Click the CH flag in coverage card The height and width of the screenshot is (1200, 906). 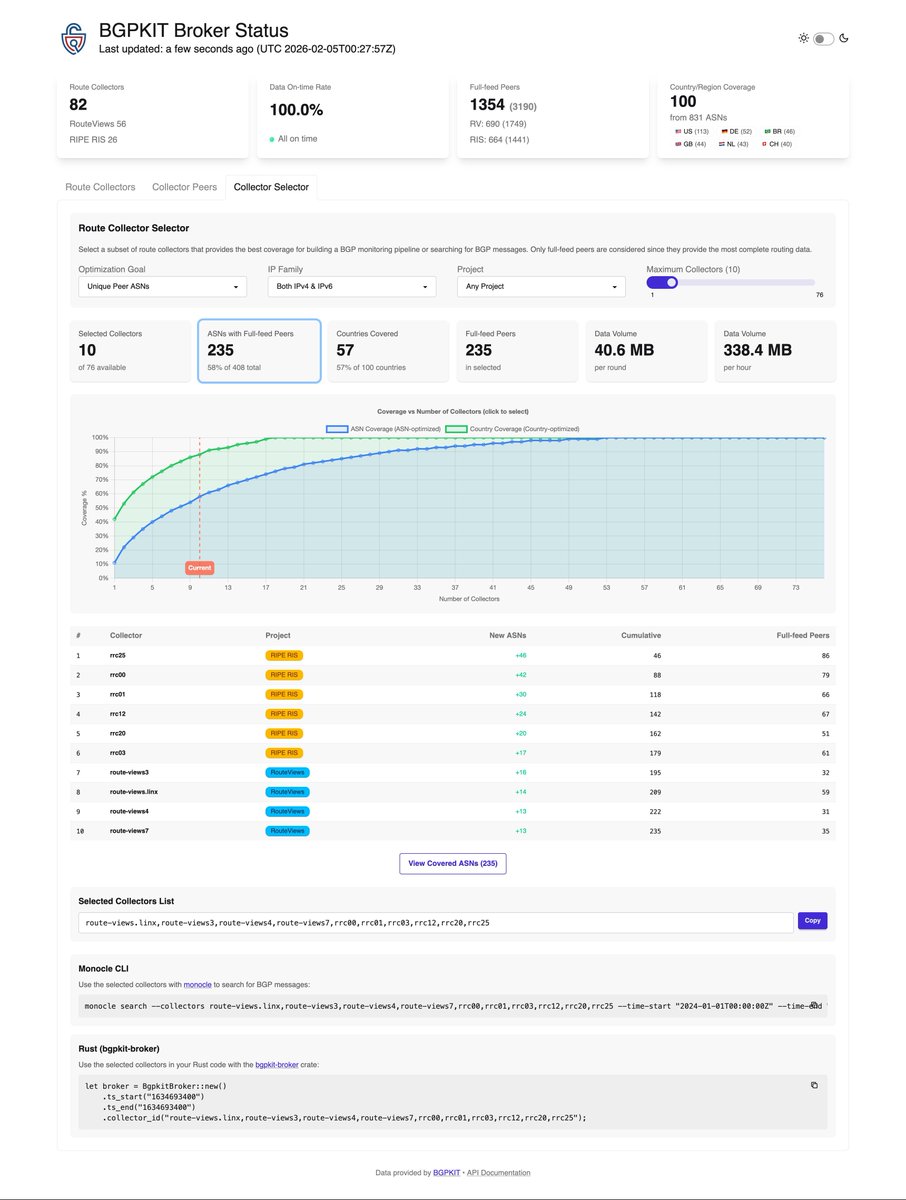765,144
